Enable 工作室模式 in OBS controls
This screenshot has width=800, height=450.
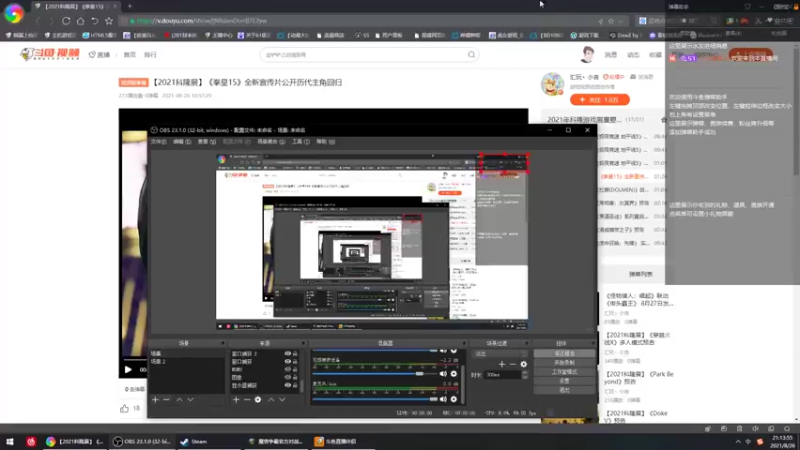[x=564, y=372]
